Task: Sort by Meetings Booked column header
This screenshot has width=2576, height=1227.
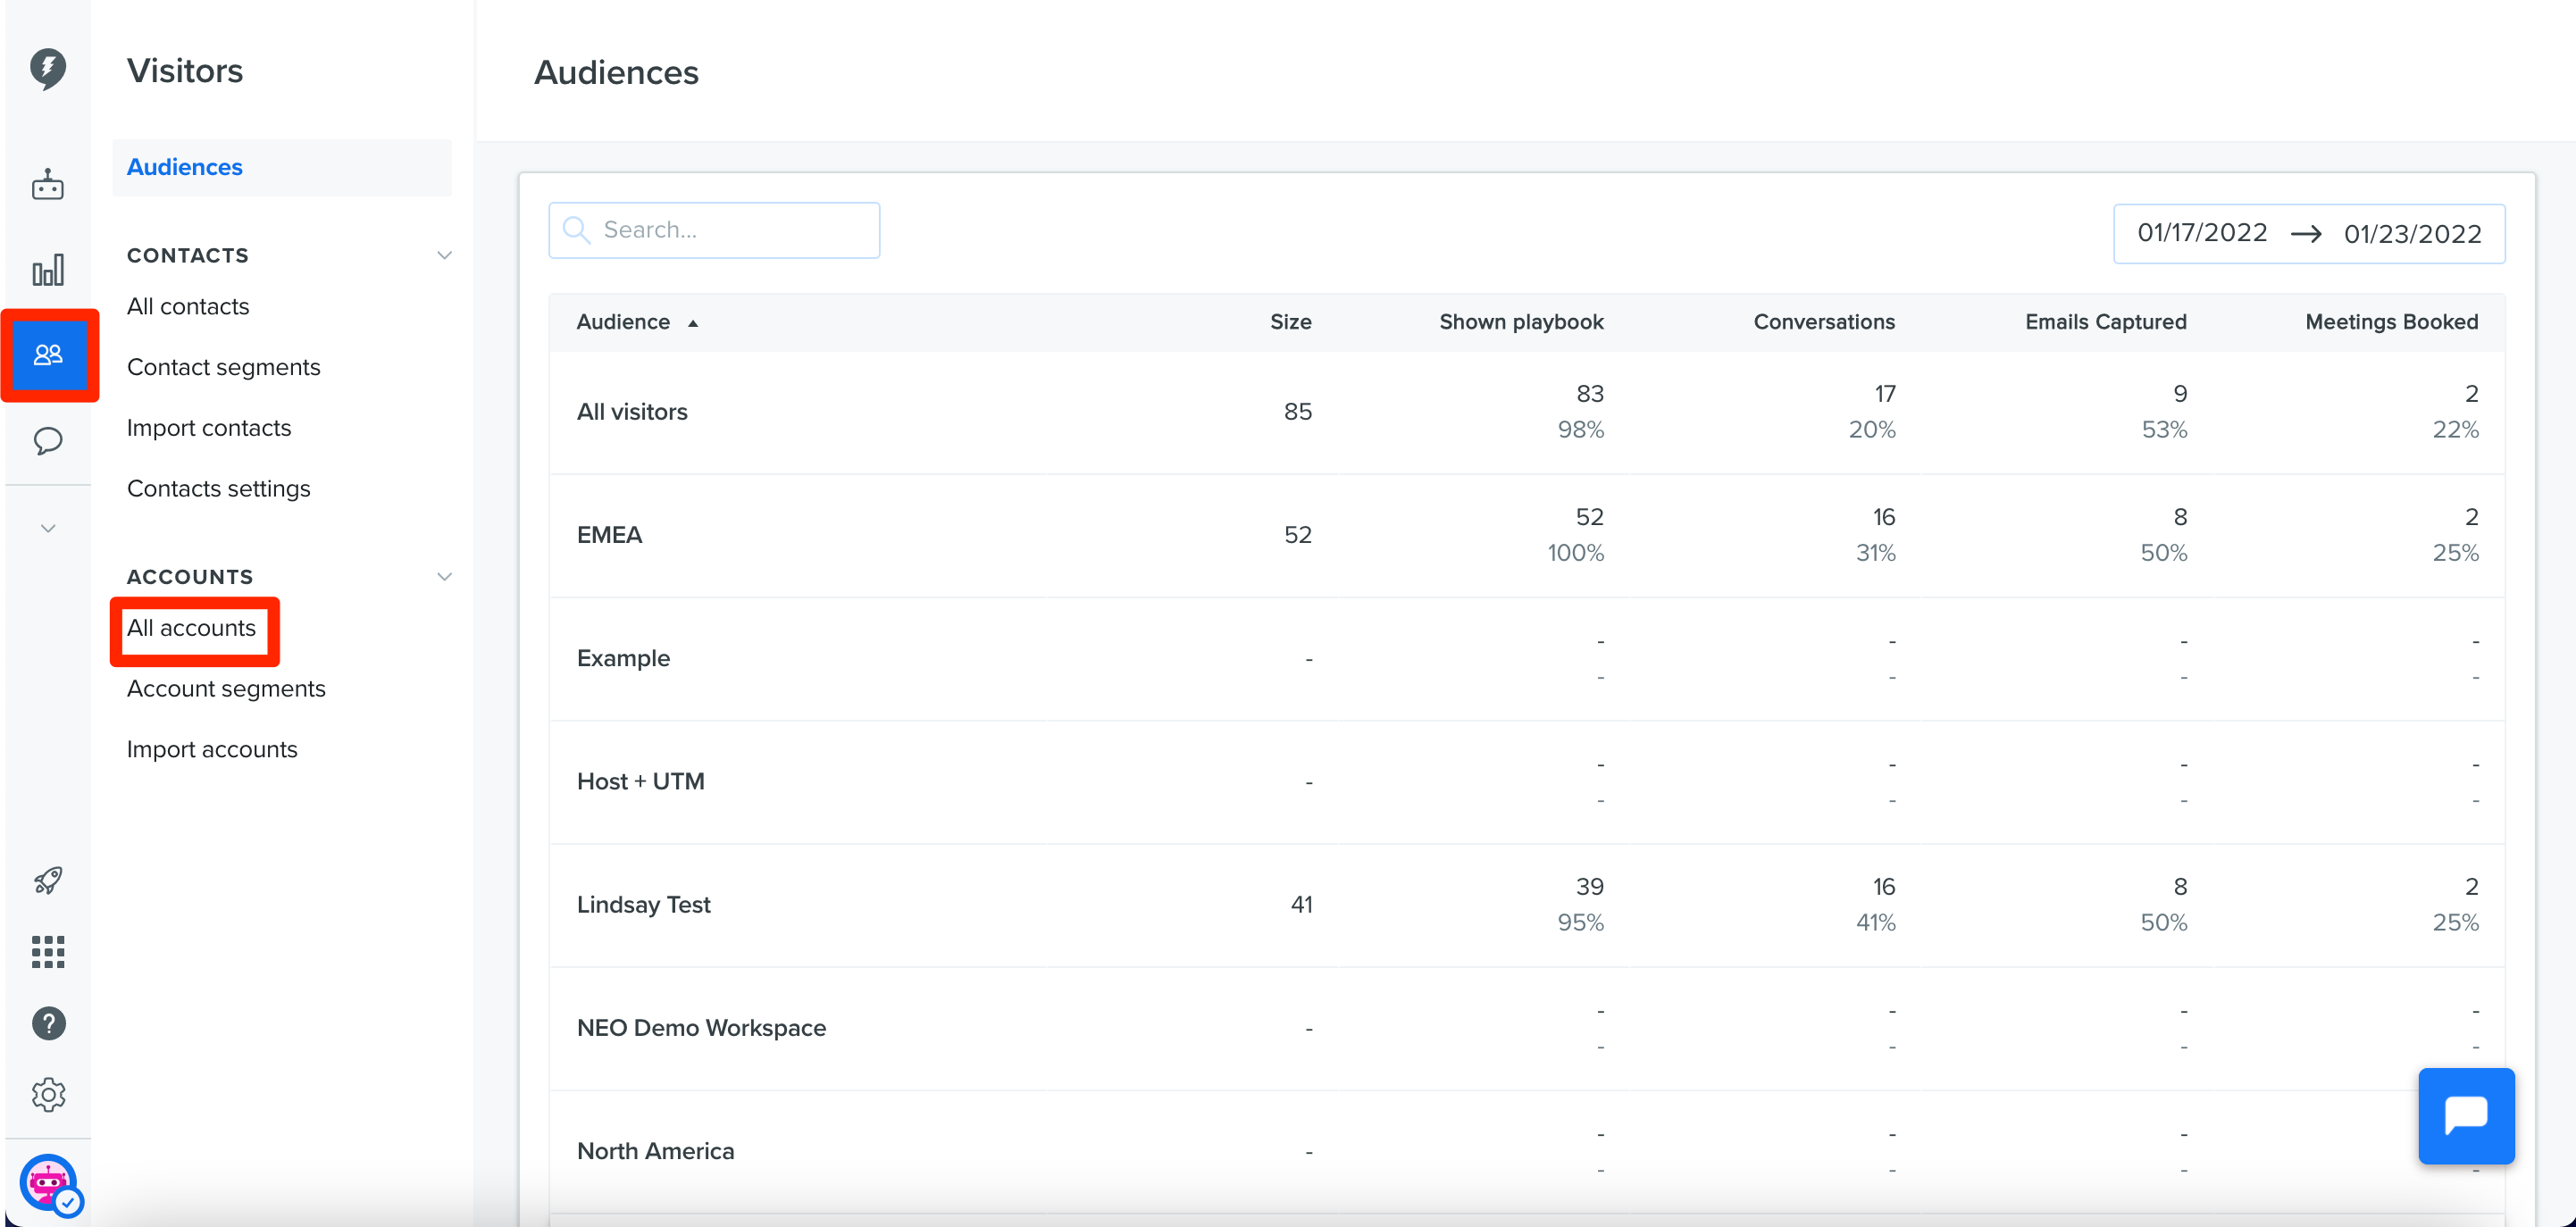Action: pyautogui.click(x=2391, y=322)
